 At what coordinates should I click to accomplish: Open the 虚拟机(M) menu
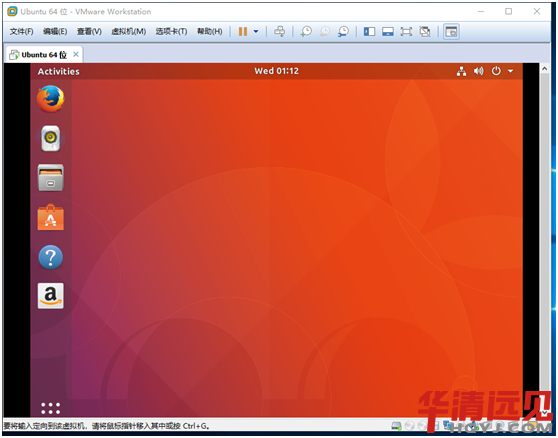pos(129,31)
